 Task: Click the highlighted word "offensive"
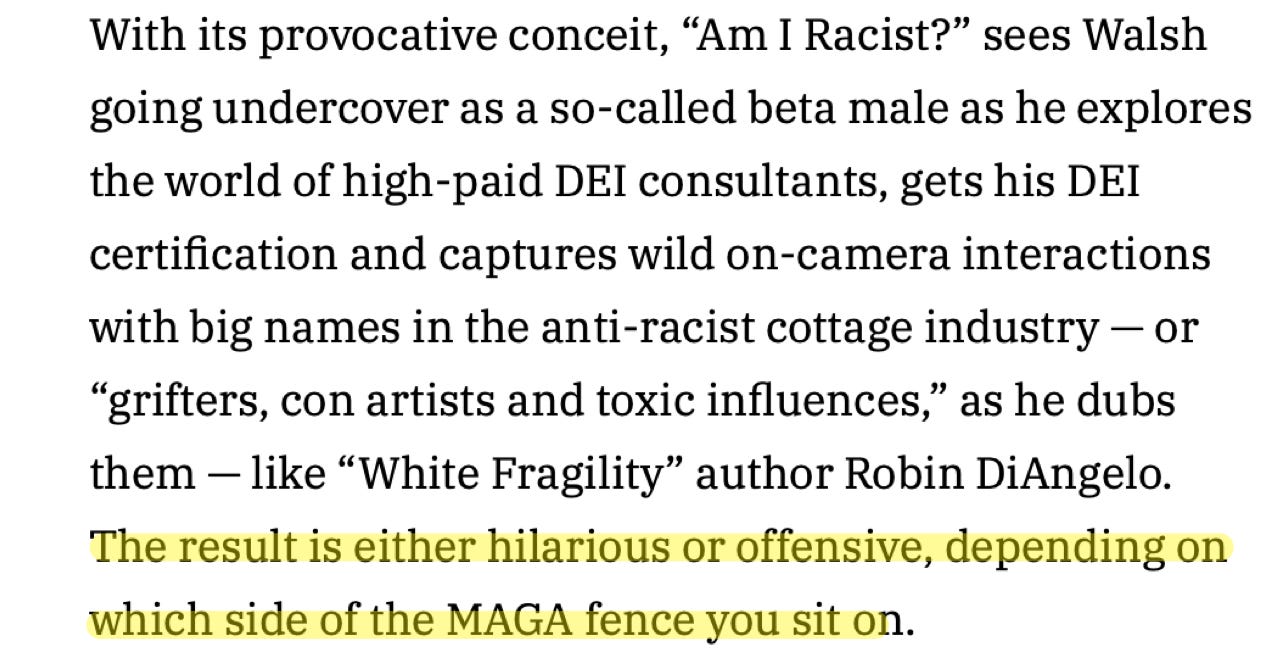(x=835, y=548)
